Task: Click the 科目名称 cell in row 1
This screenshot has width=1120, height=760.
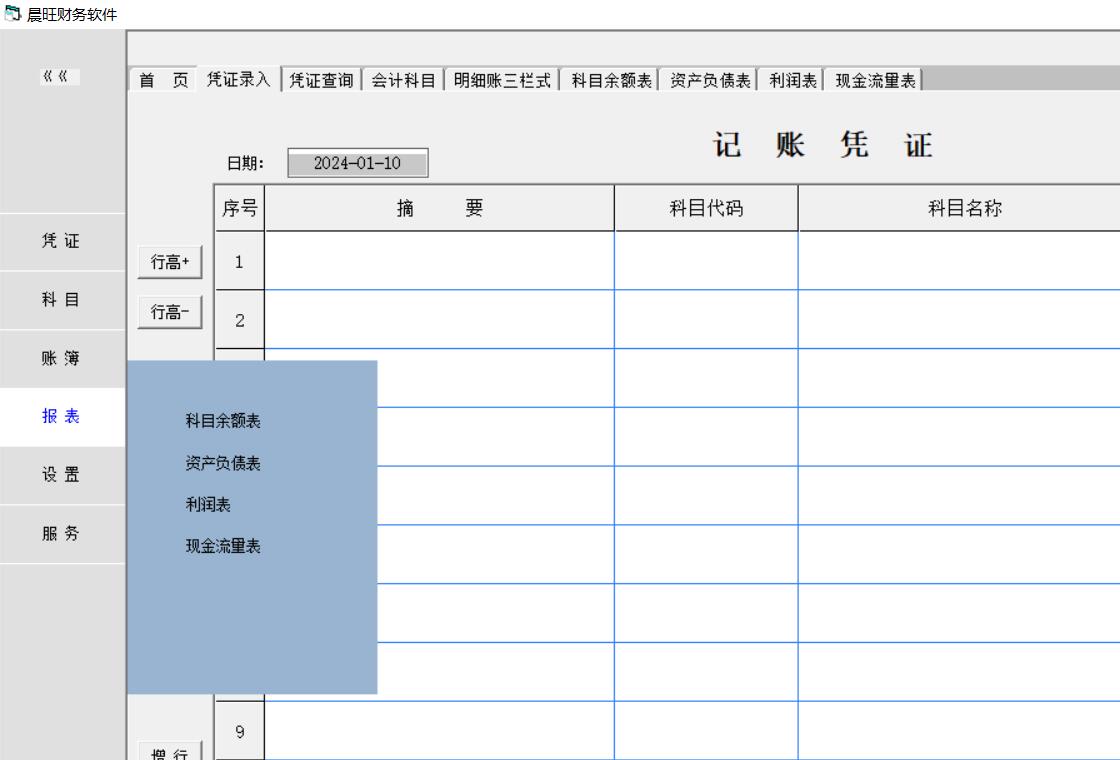Action: (x=958, y=261)
